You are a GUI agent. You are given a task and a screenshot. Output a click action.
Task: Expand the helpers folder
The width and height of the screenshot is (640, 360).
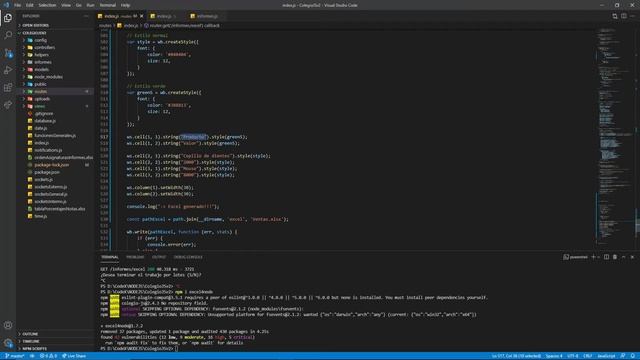(55, 55)
